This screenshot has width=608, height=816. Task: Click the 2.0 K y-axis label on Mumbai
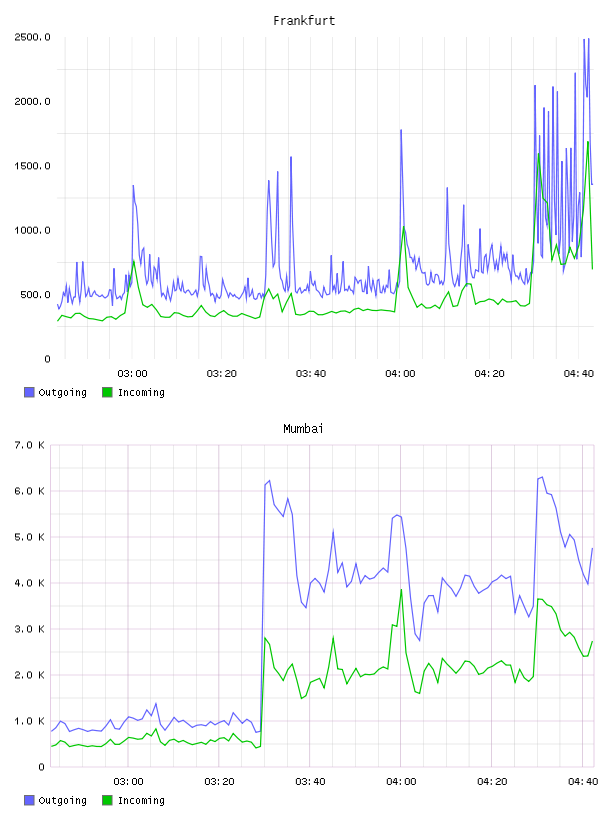(30, 675)
